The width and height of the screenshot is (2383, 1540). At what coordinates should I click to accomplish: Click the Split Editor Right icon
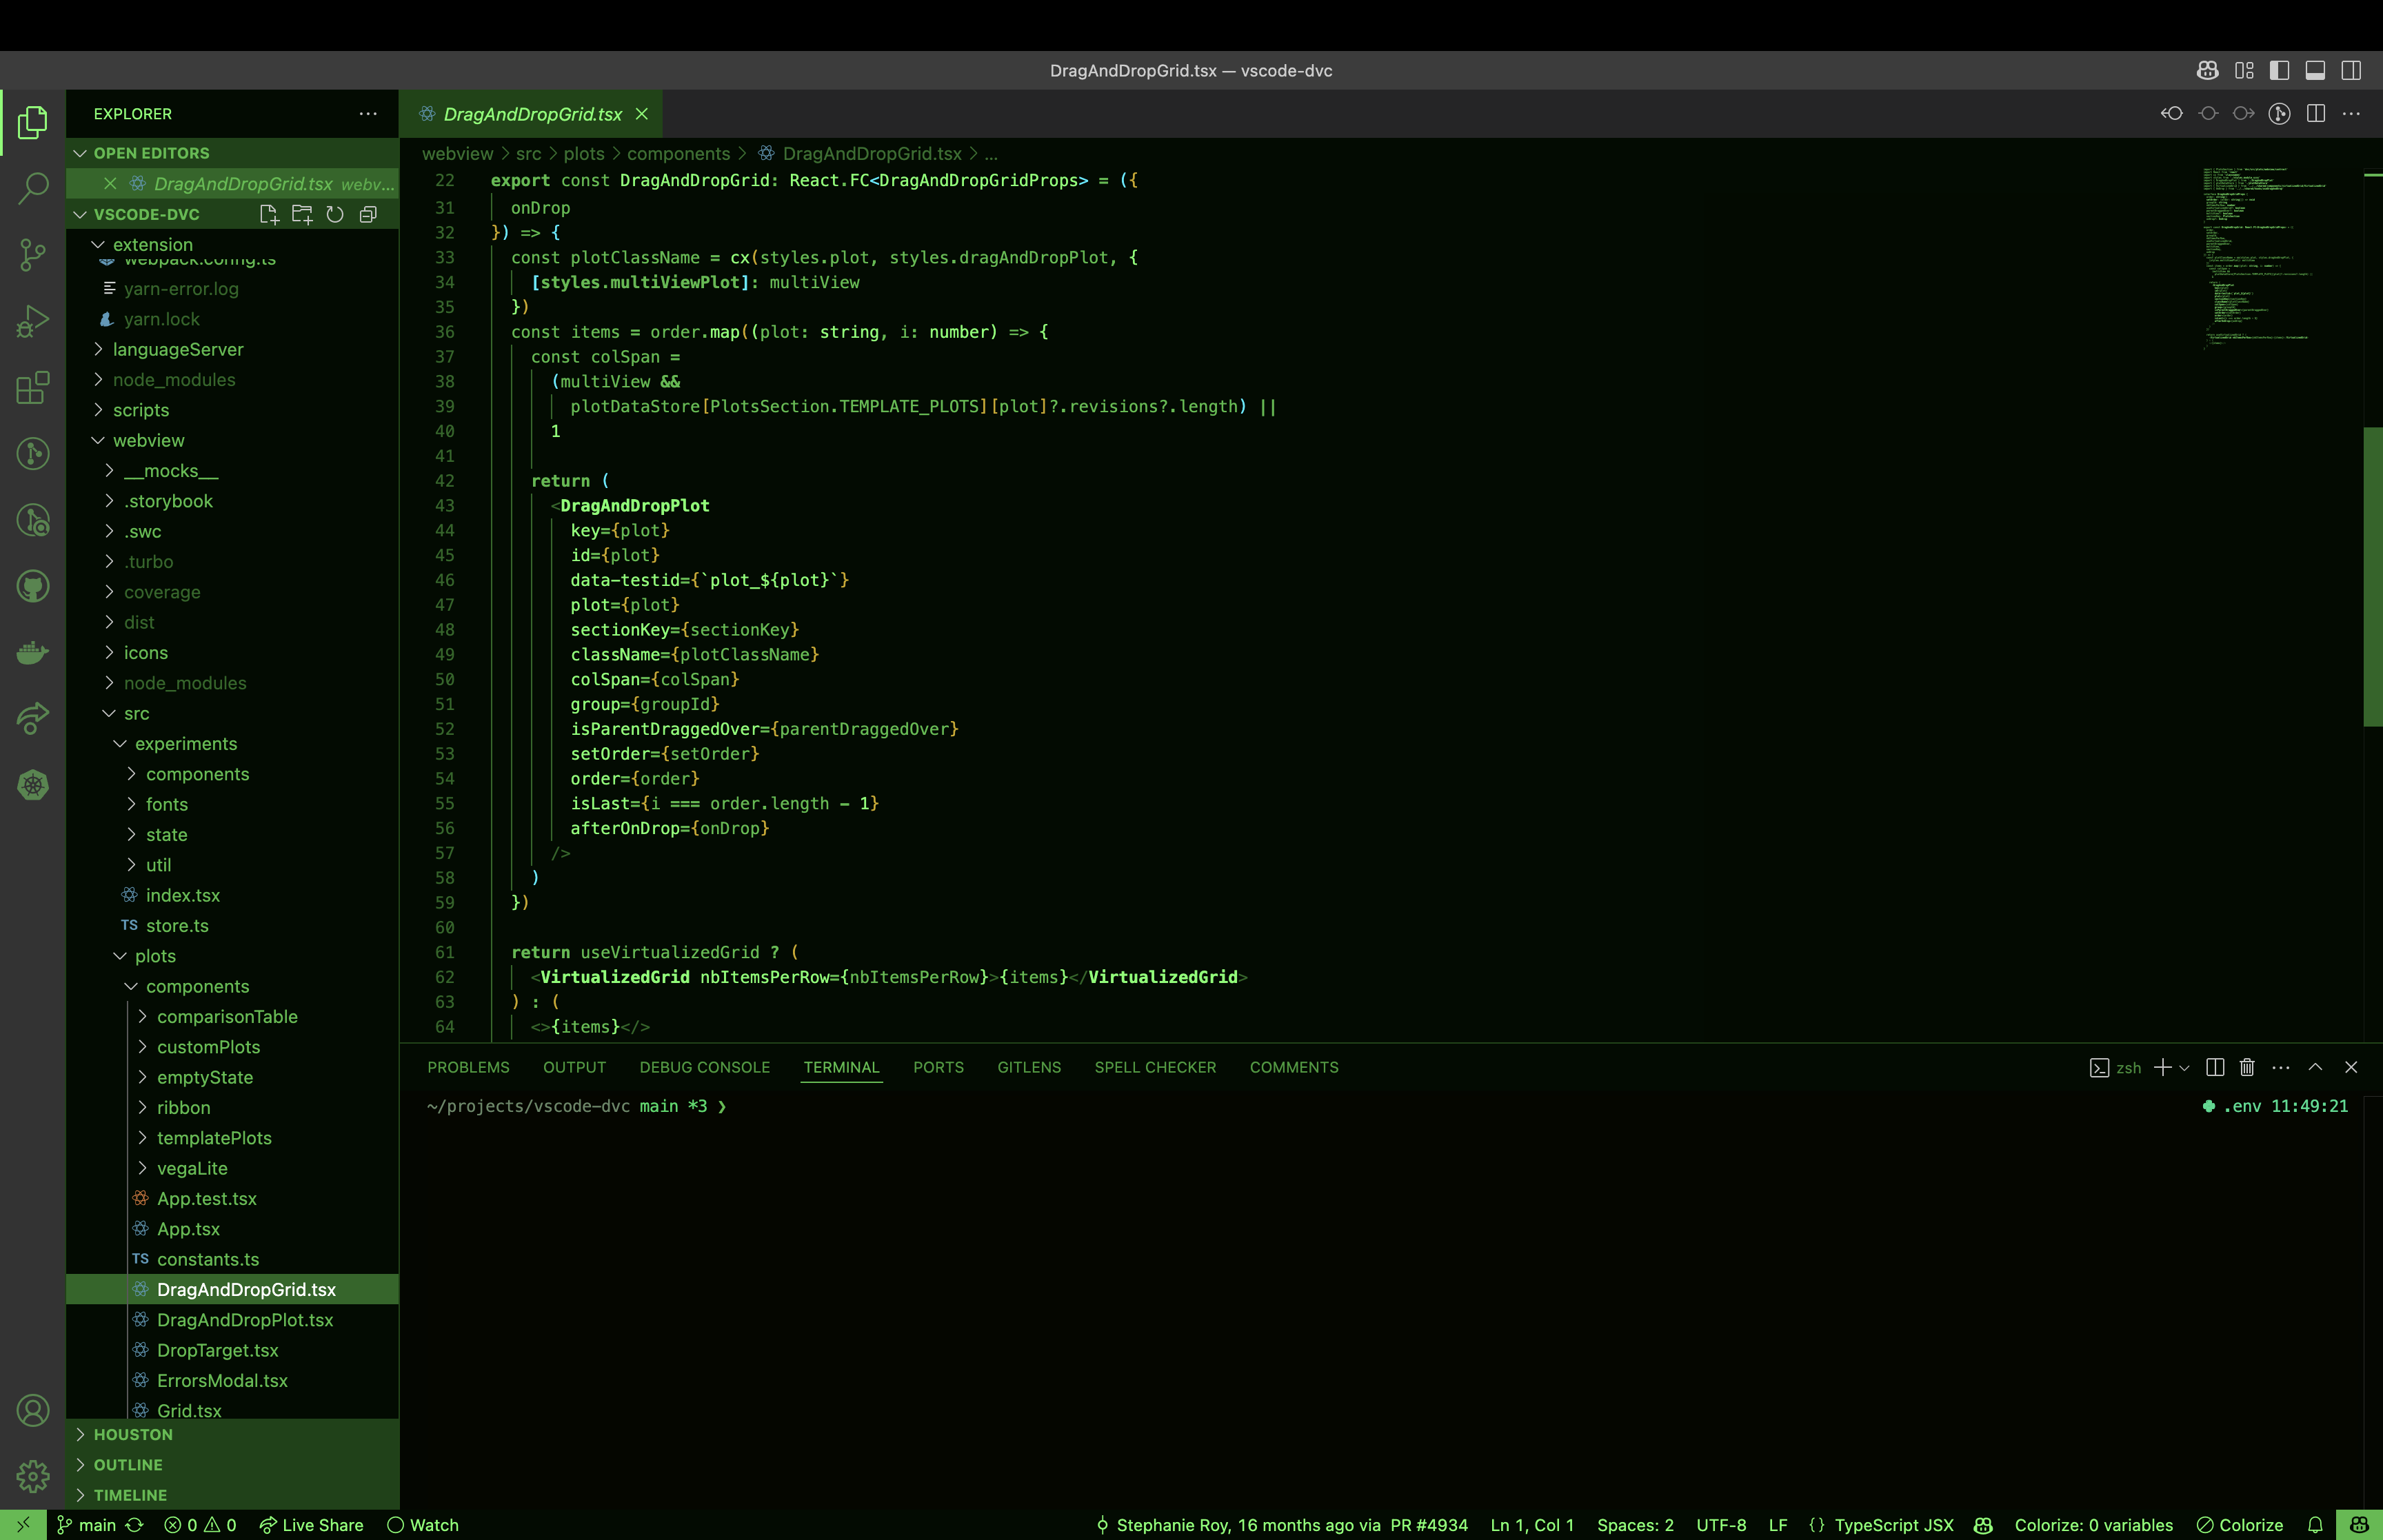point(2315,114)
